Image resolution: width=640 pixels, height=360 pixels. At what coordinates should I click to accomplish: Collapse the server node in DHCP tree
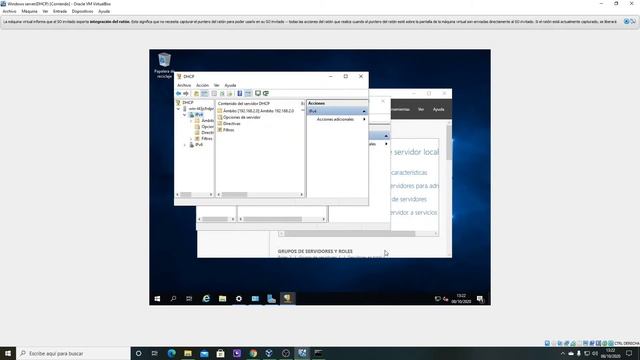click(x=178, y=109)
